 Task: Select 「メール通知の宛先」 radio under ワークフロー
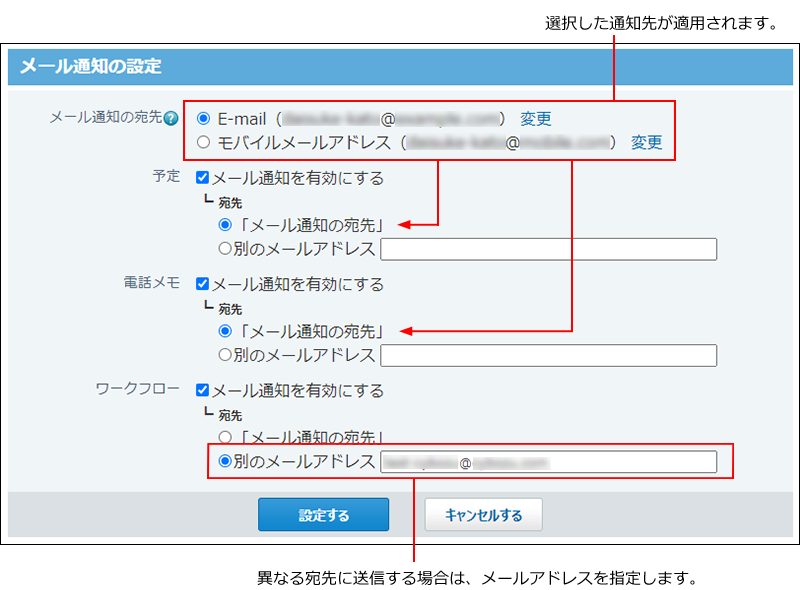pos(224,437)
